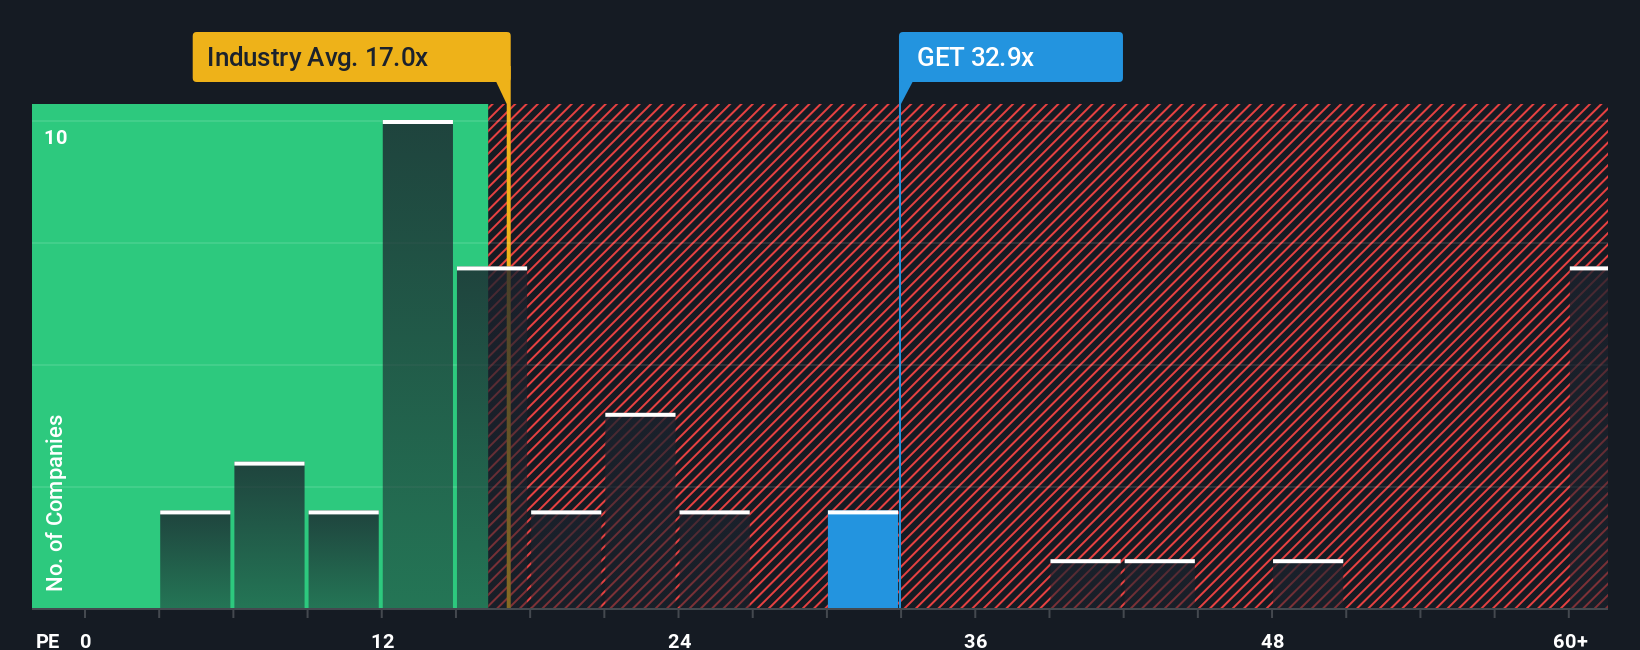The image size is (1640, 650).
Task: Click the x-axis label 24
Action: 680,640
